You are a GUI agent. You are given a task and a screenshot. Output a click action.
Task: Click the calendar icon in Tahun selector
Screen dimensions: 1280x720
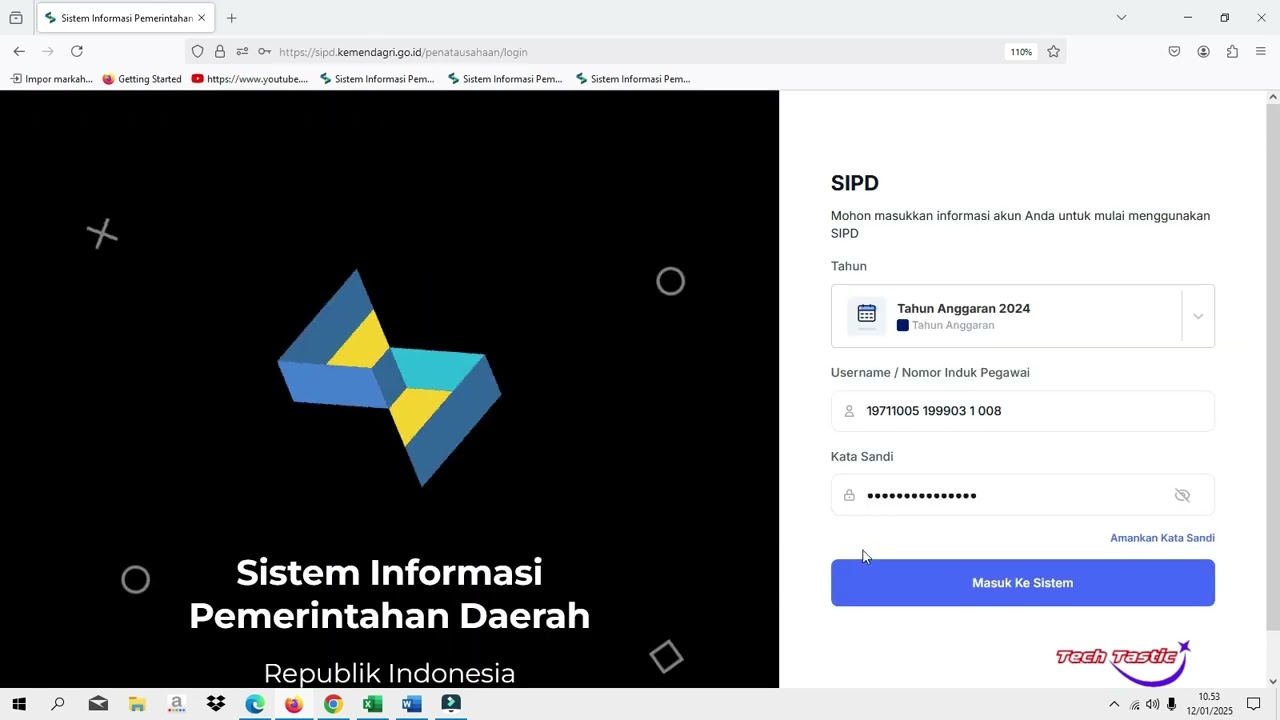point(866,314)
